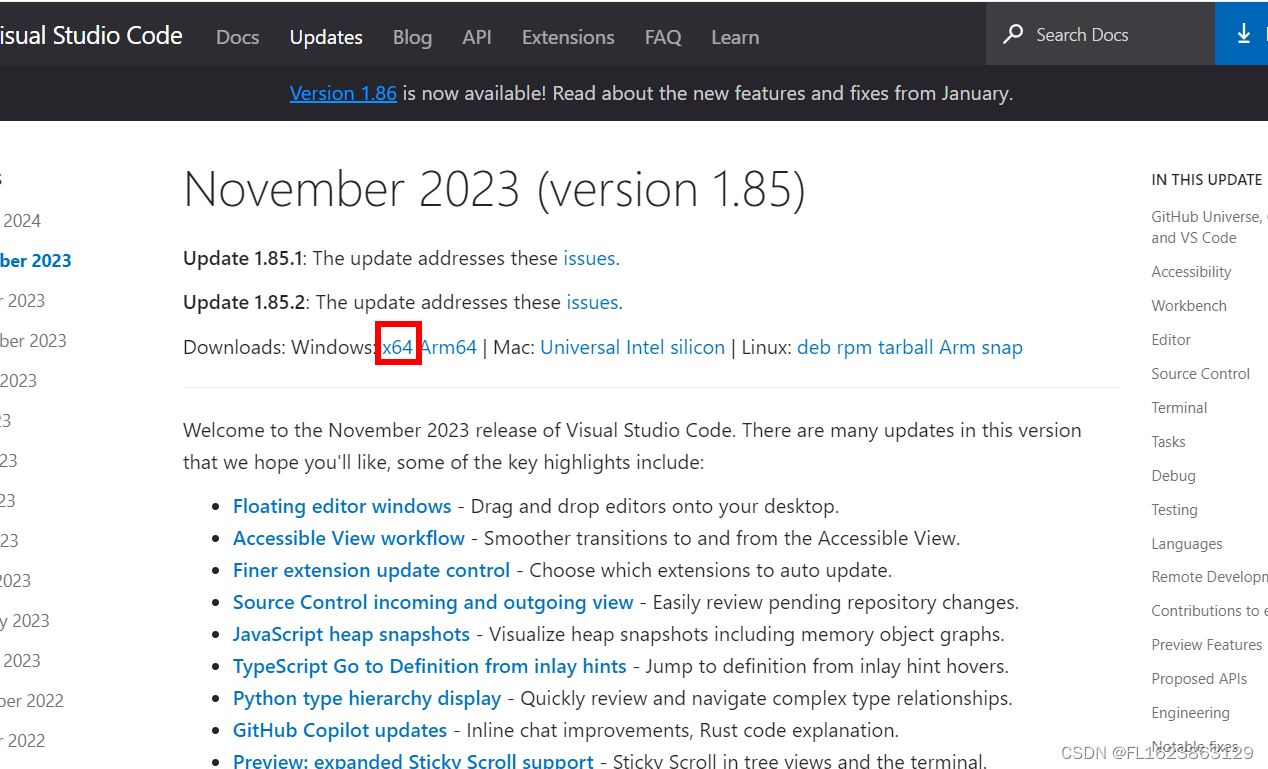Jump to Preview Features section
This screenshot has height=769, width=1268.
(1207, 645)
